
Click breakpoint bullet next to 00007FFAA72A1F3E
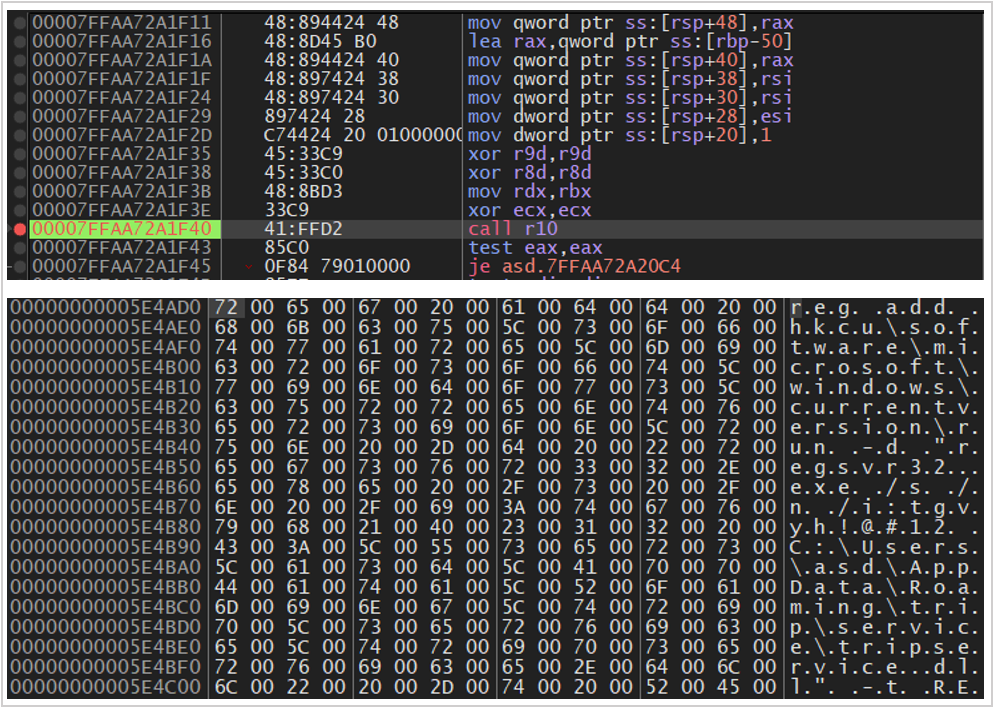point(22,210)
